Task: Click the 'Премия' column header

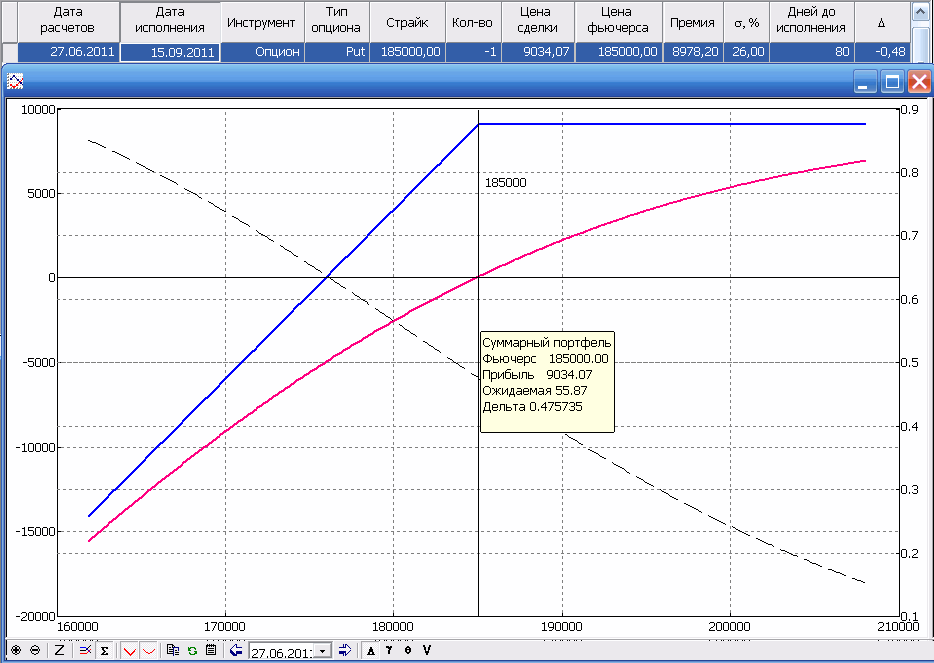Action: (693, 22)
